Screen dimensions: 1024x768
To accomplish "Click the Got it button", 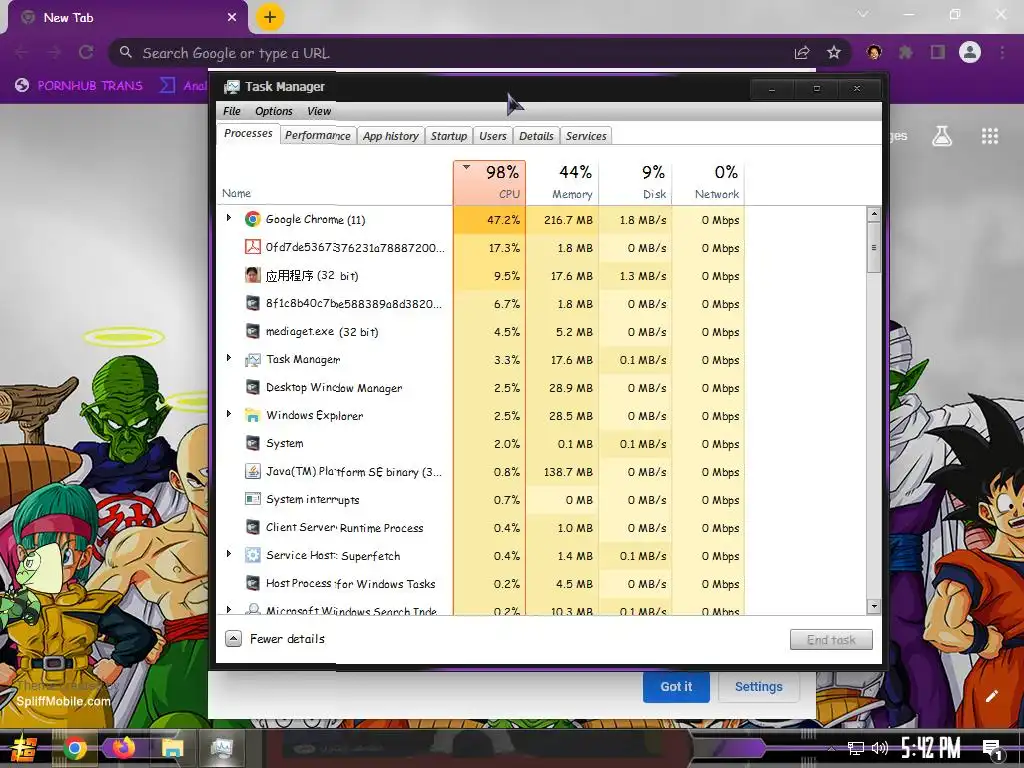I will (x=676, y=686).
